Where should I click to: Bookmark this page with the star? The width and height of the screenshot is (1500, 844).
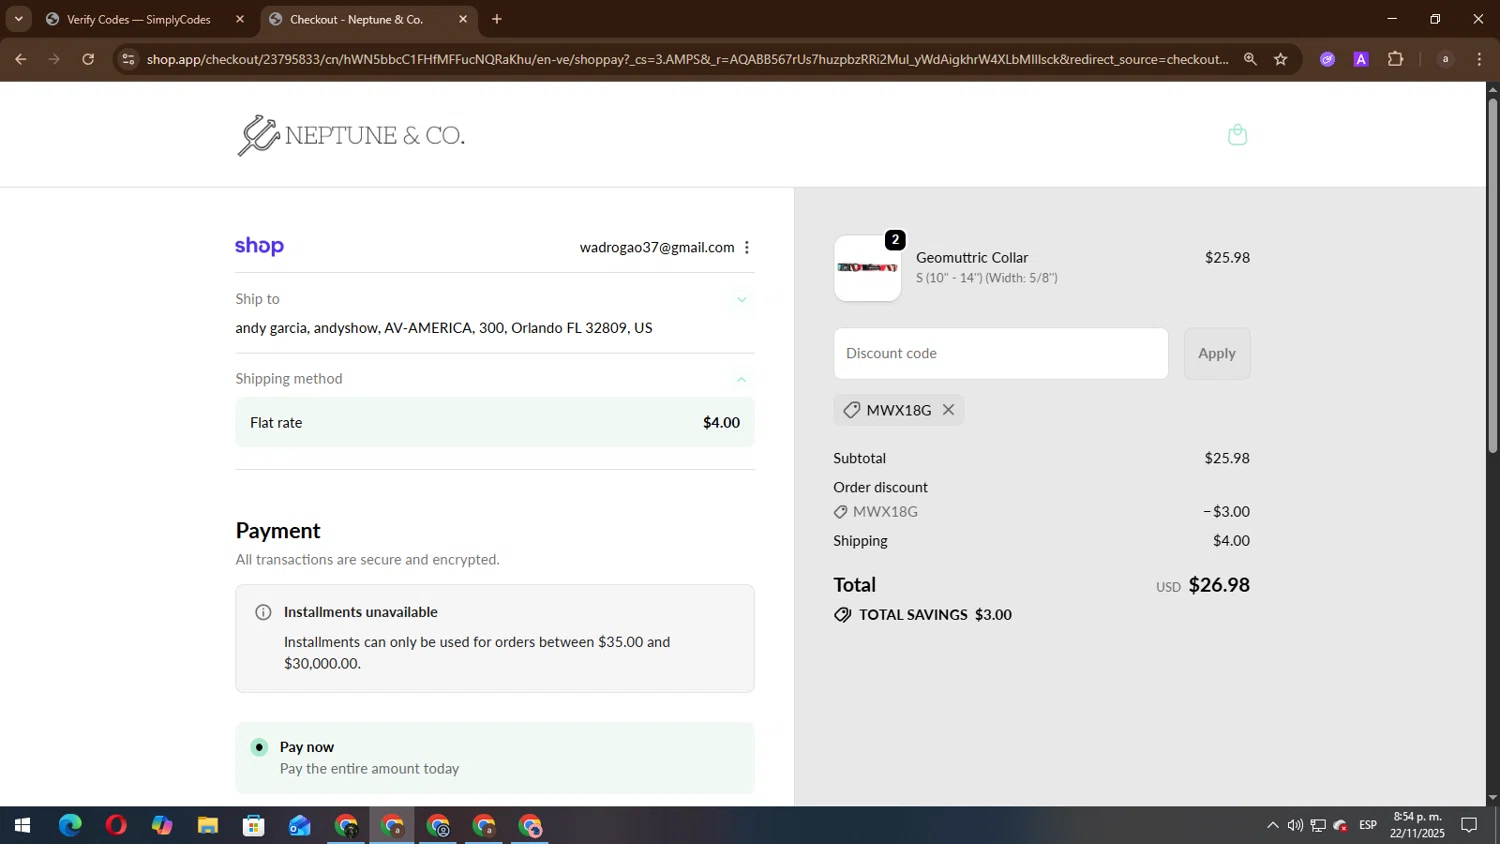tap(1280, 59)
